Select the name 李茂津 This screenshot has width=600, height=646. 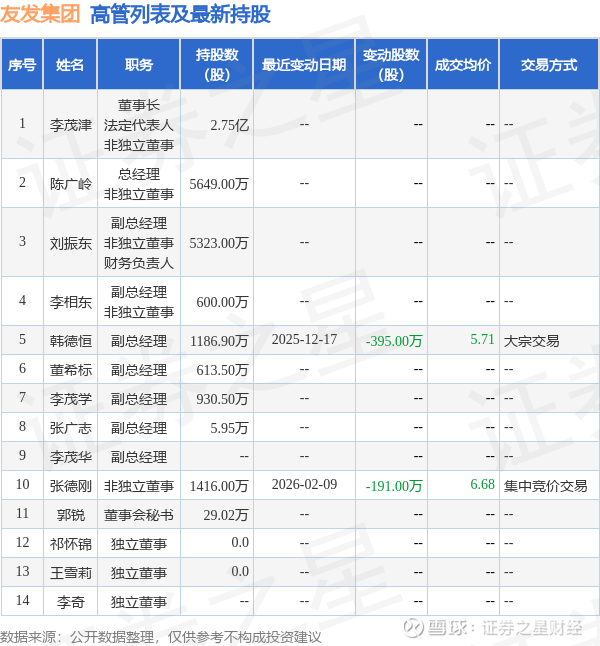[71, 125]
